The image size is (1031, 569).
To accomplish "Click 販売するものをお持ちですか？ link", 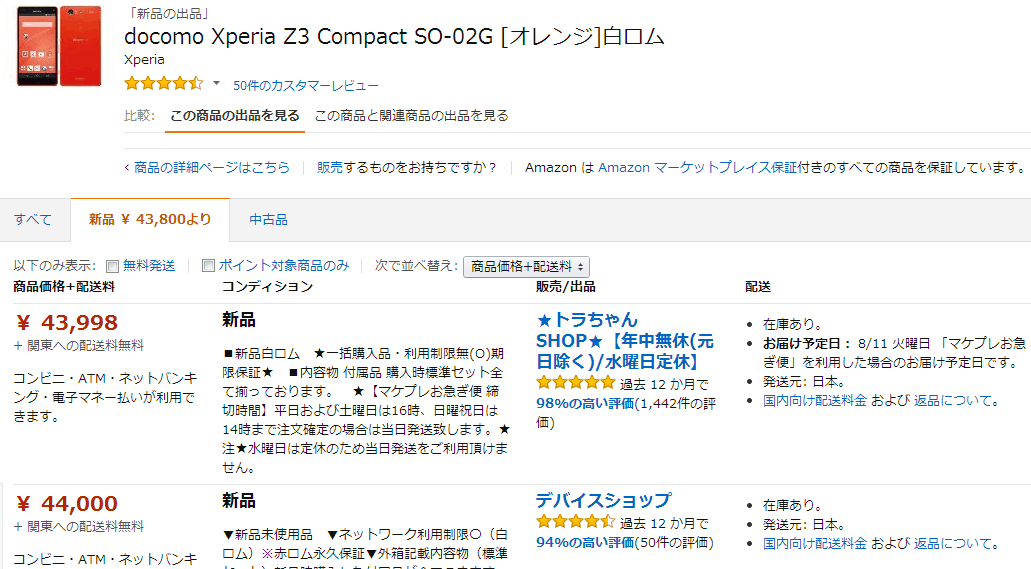I will coord(407,167).
